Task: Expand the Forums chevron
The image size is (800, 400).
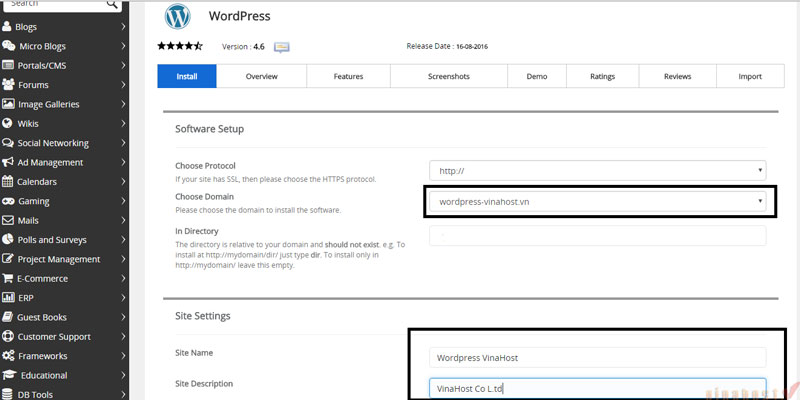Action: (x=123, y=85)
